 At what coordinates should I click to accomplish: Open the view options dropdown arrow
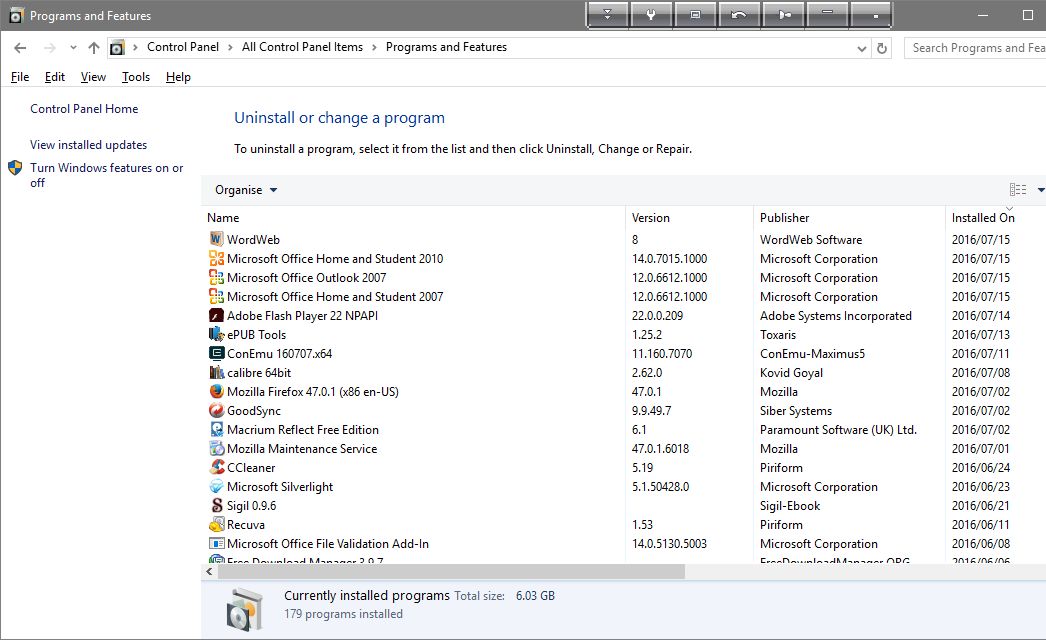click(x=1040, y=190)
